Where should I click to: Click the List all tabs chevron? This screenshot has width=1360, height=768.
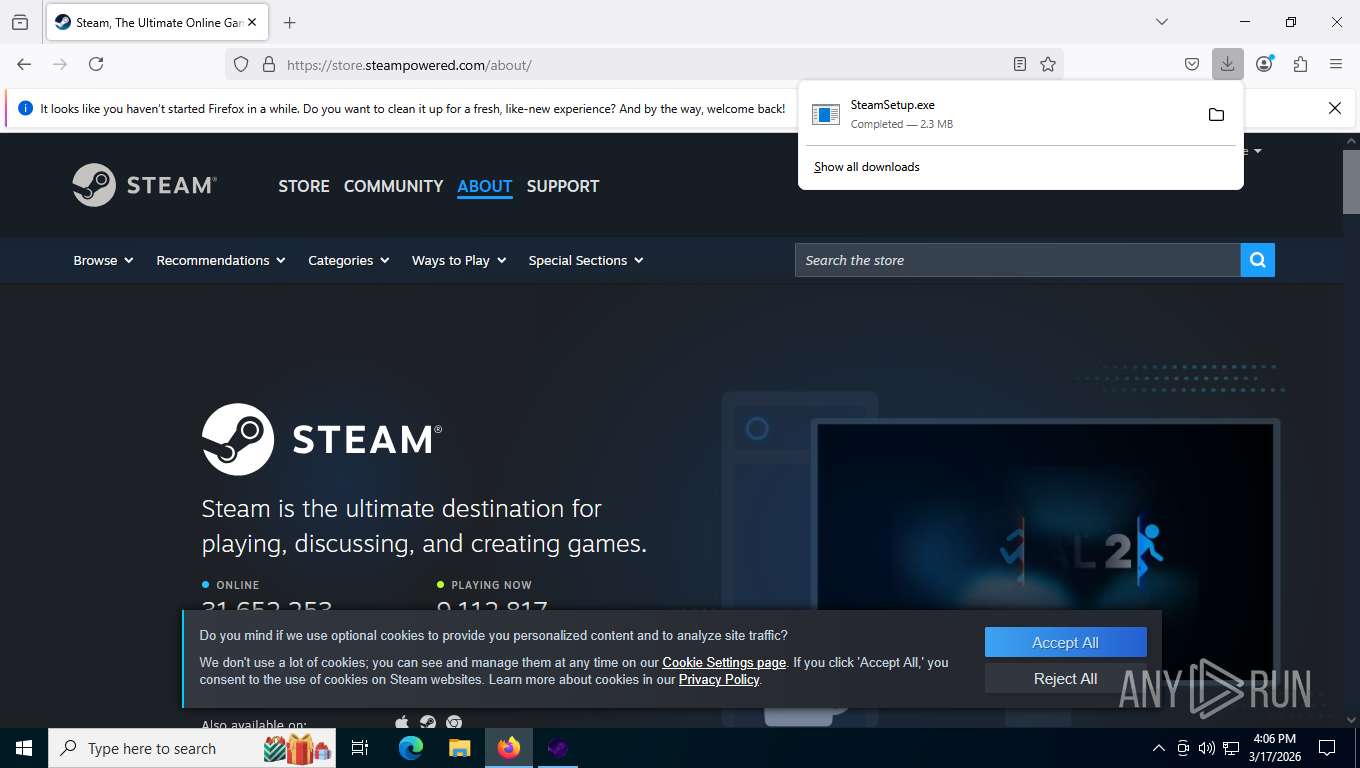click(1161, 22)
